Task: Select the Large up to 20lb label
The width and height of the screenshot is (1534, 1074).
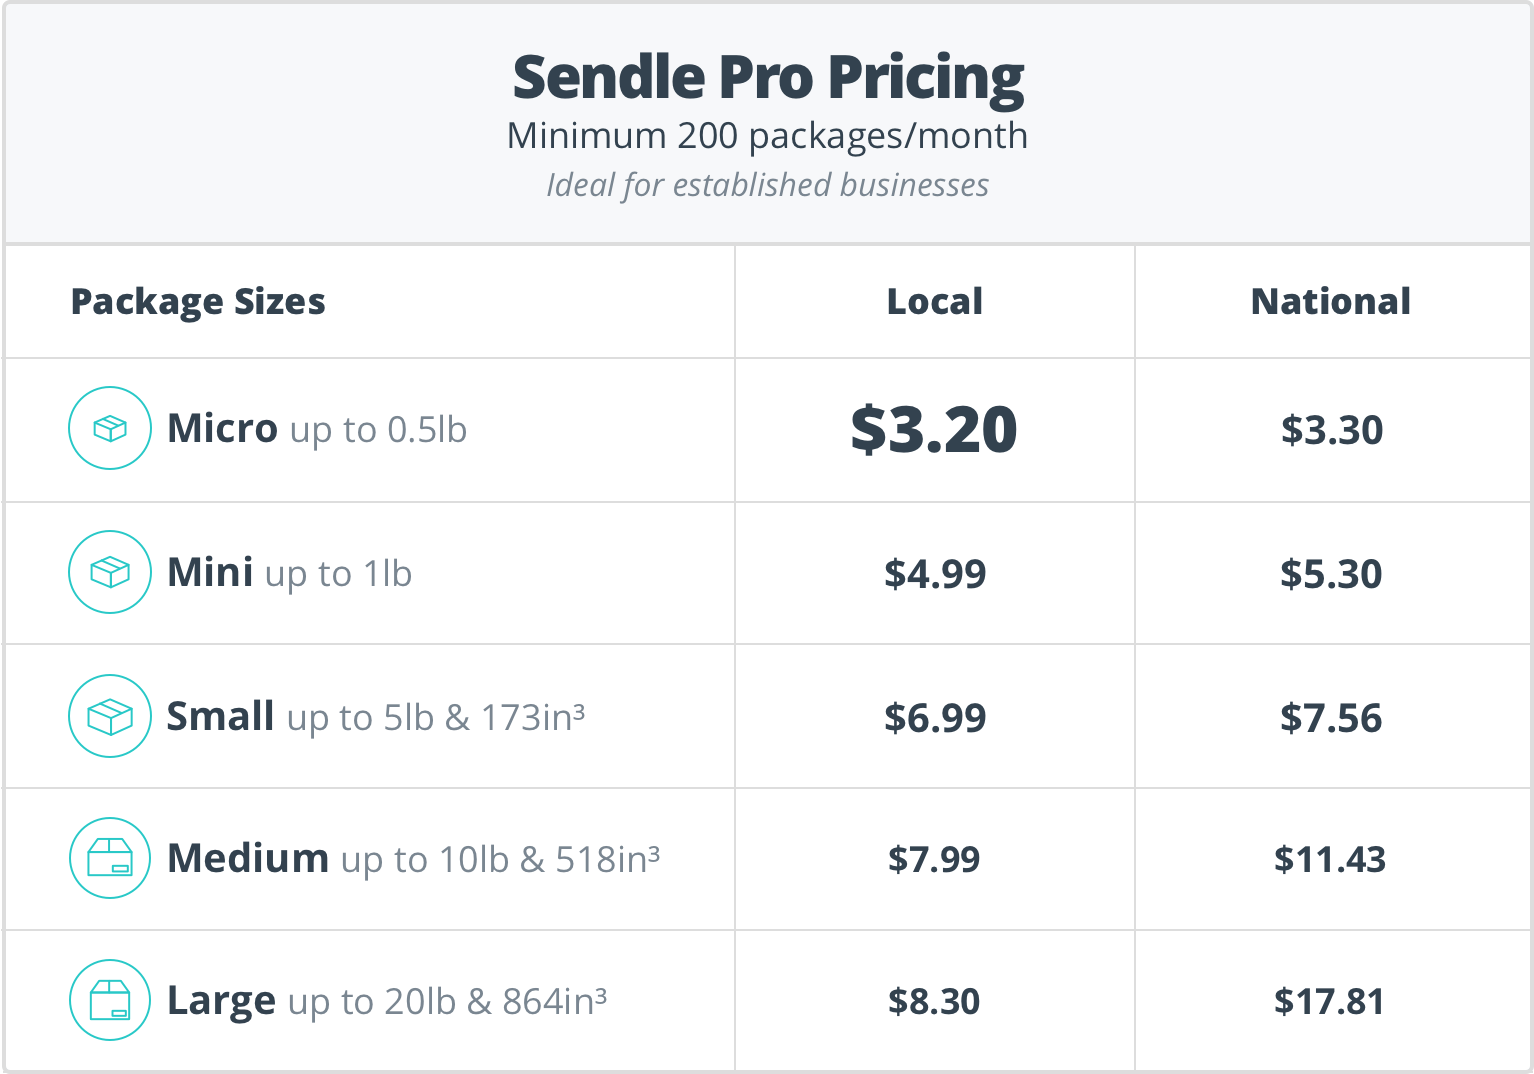Action: coord(387,1001)
